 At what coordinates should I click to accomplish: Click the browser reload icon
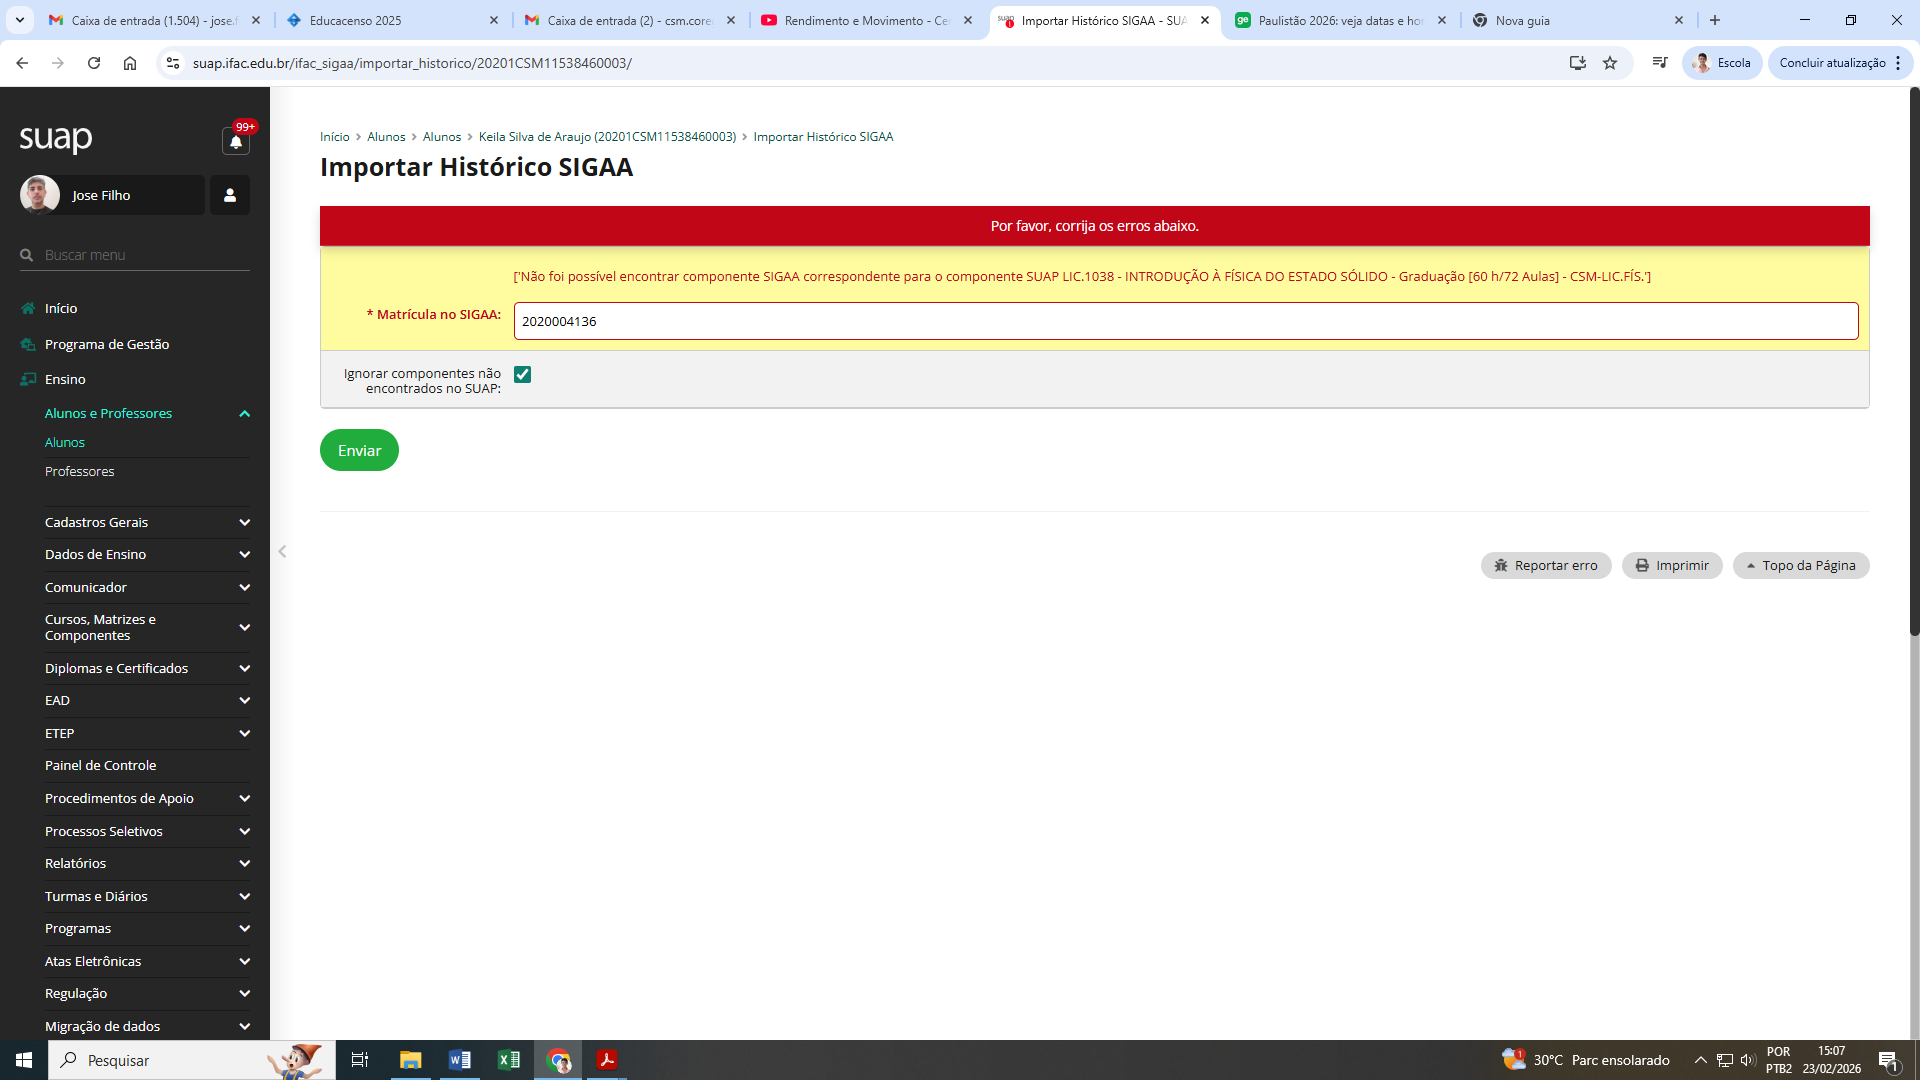coord(94,63)
